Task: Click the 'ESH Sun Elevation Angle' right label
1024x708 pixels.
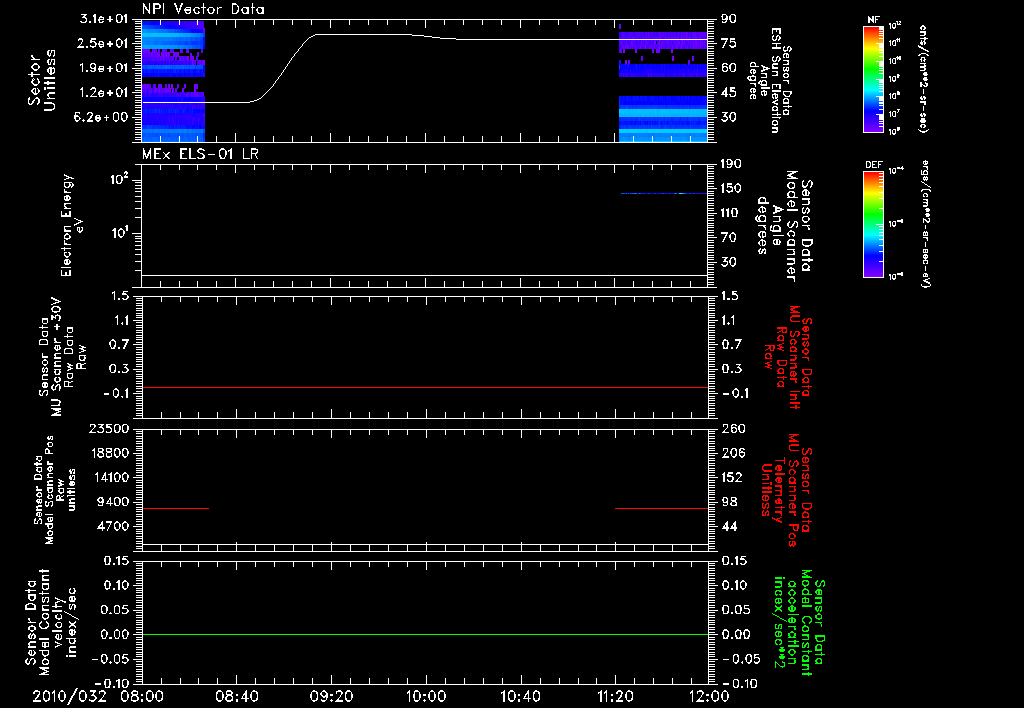Action: pyautogui.click(x=771, y=80)
